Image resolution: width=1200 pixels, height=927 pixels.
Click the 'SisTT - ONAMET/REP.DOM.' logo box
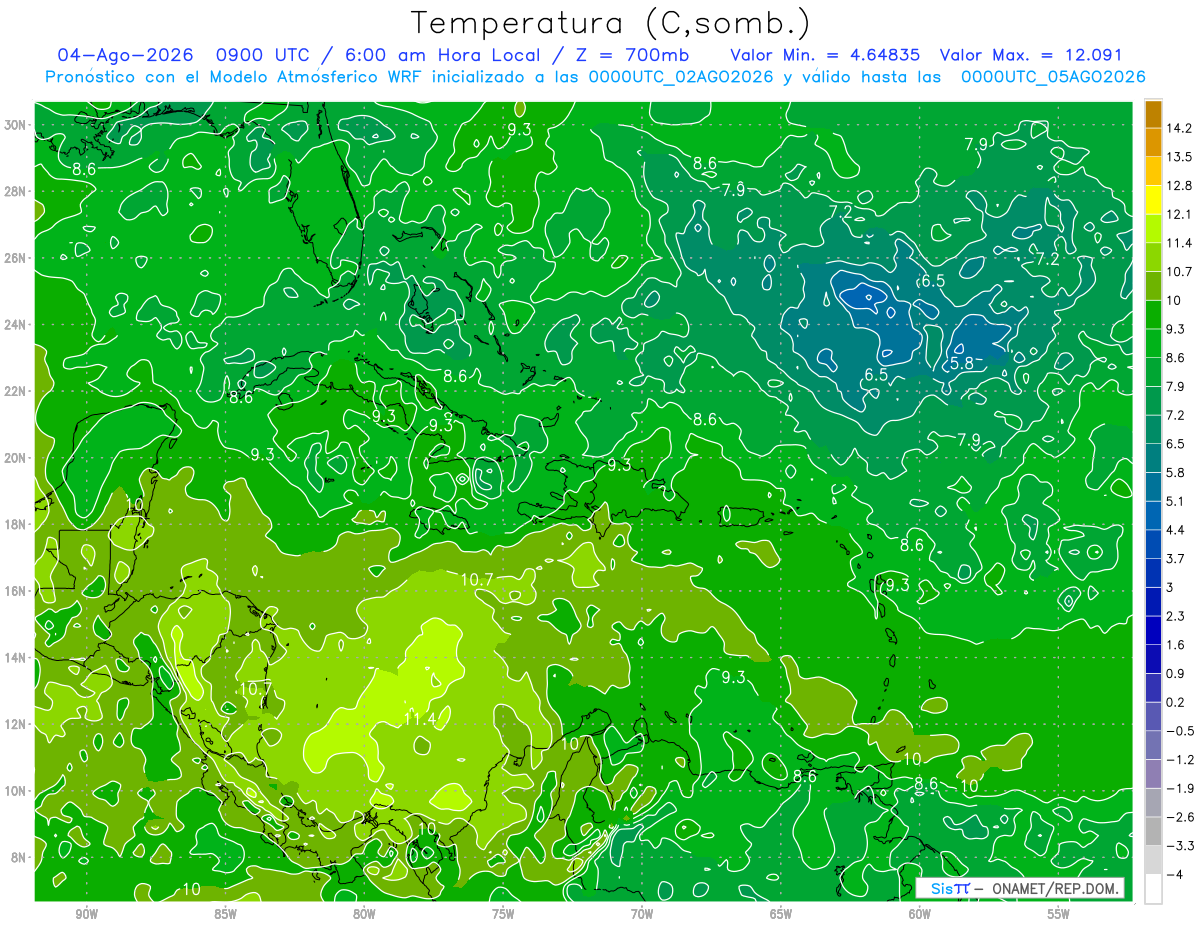(1020, 888)
